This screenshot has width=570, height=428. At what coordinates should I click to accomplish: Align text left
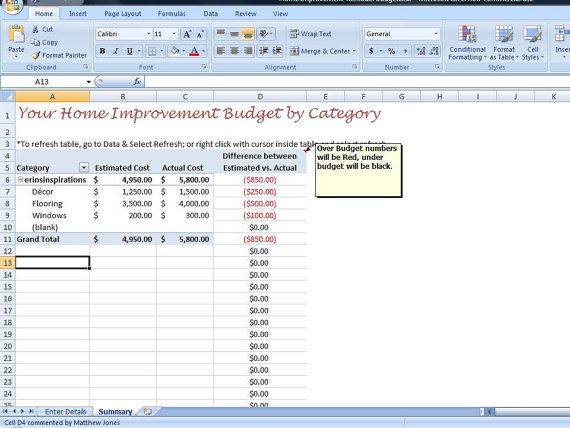tap(221, 51)
